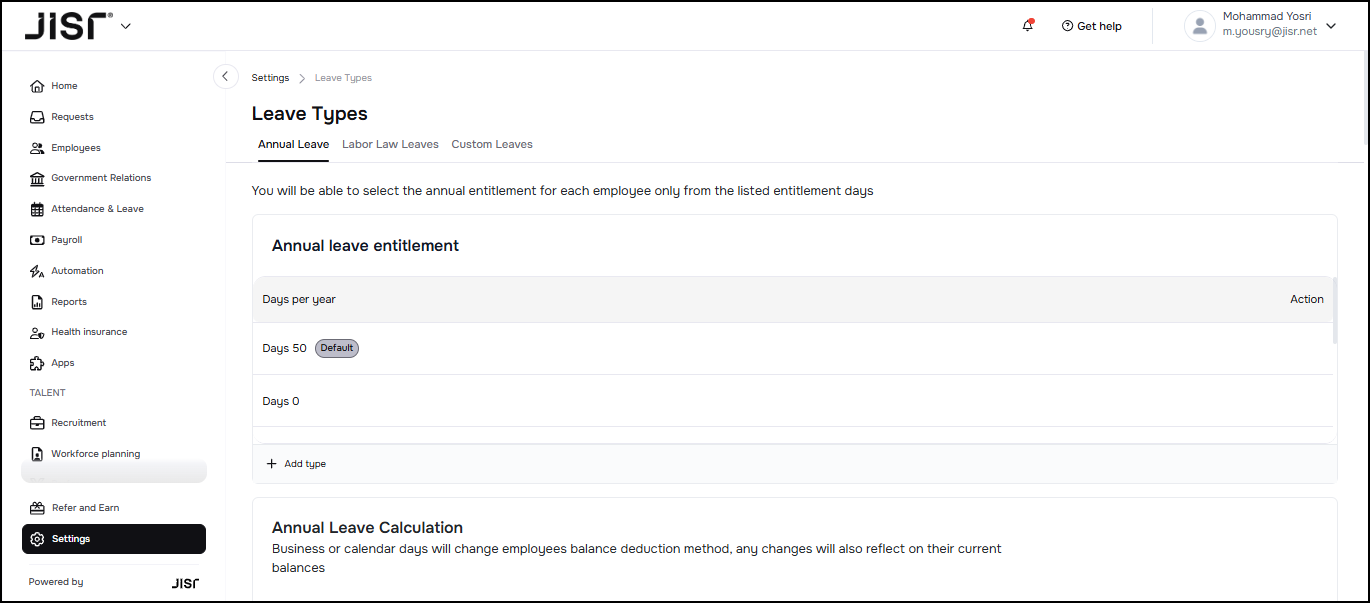Click the Add type button

[297, 464]
